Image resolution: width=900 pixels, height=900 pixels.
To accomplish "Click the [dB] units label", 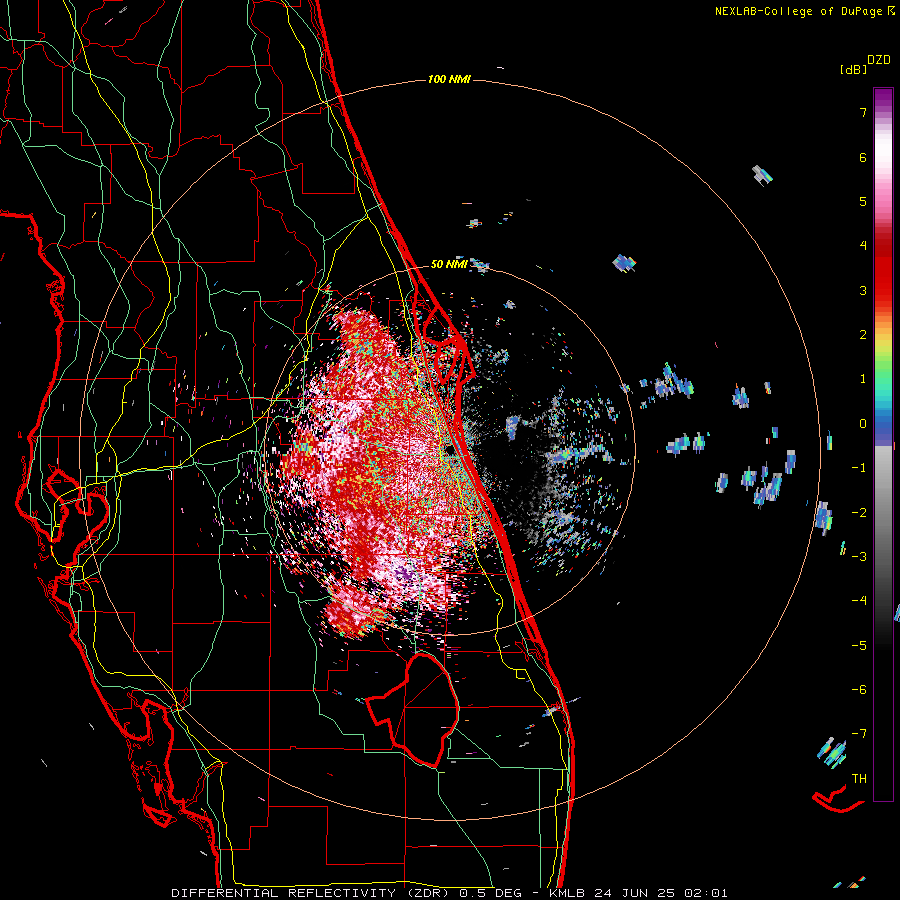I will pos(854,69).
